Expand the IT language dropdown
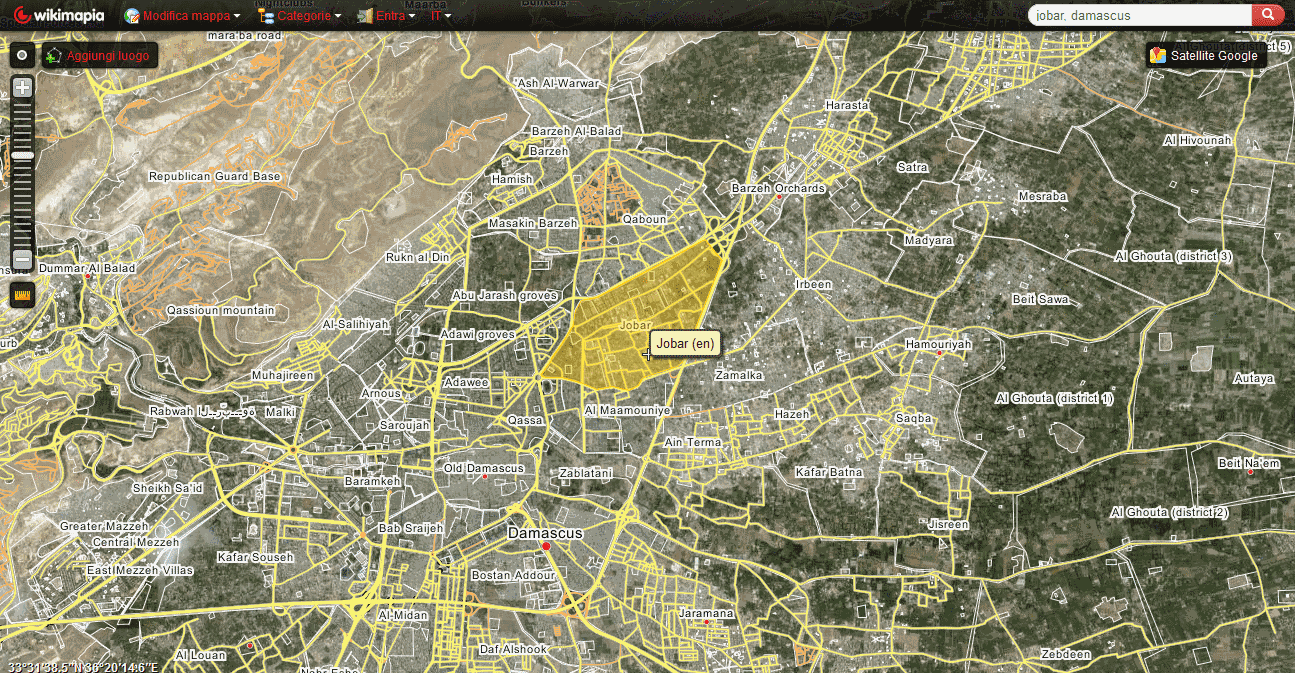1295x673 pixels. point(438,15)
